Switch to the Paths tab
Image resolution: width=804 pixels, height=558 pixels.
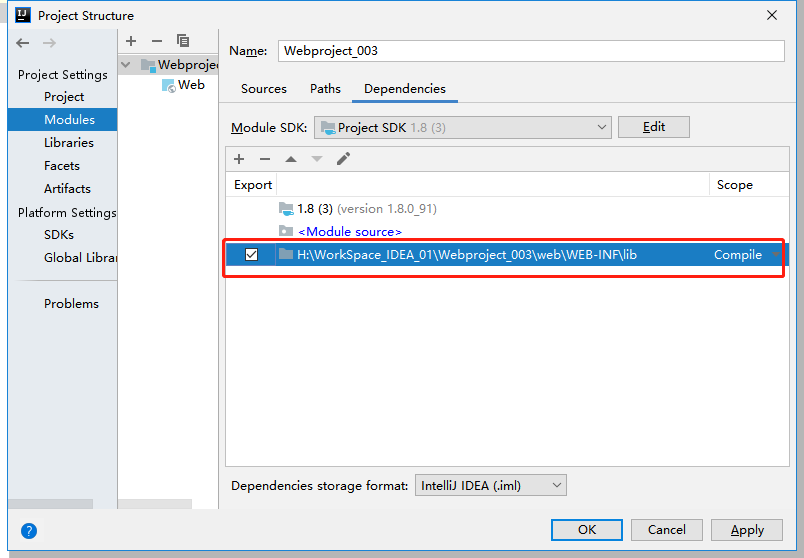(x=325, y=89)
